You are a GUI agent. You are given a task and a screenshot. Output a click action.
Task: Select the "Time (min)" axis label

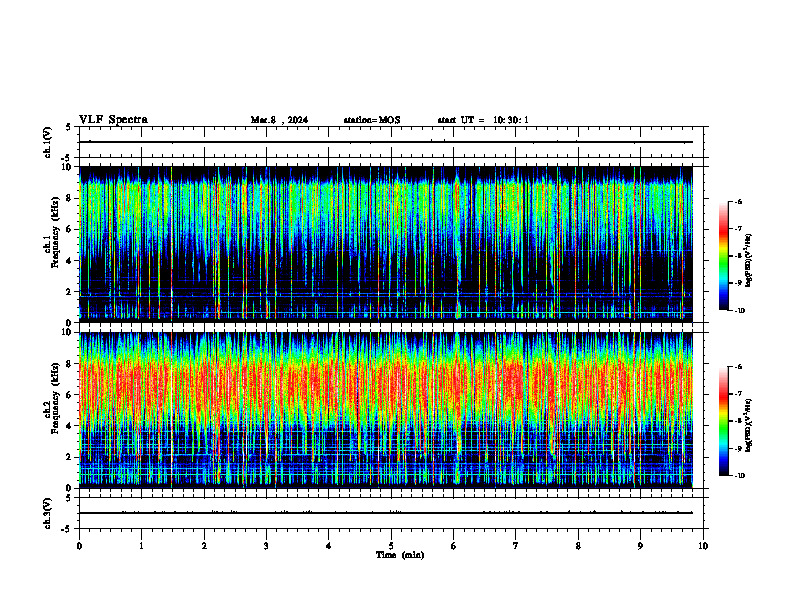[400, 555]
